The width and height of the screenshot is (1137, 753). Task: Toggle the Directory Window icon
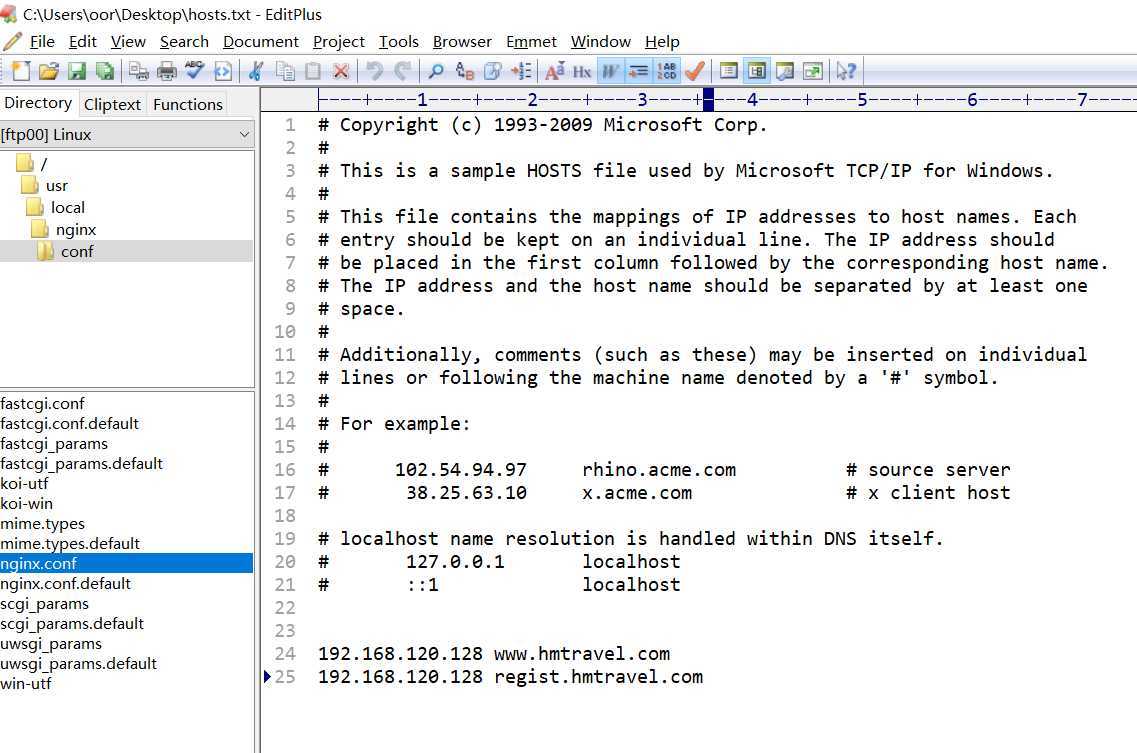click(x=756, y=70)
